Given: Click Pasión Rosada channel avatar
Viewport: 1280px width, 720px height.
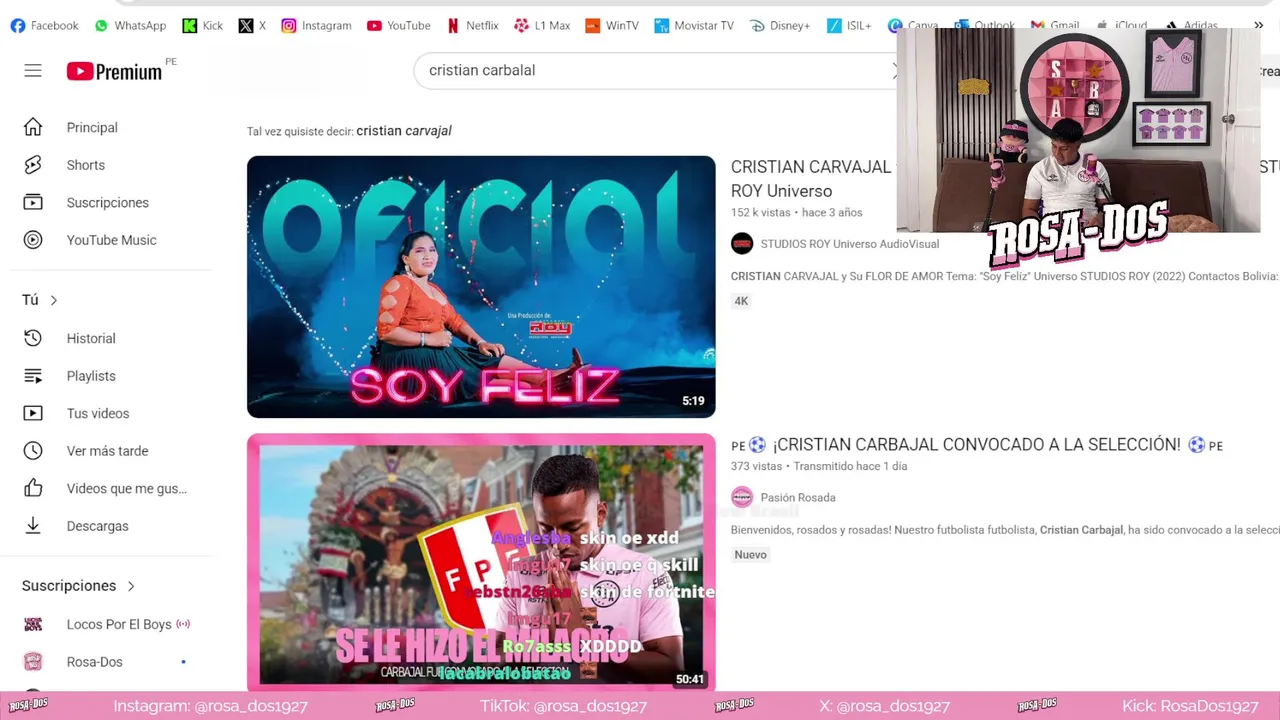Looking at the screenshot, I should tap(742, 497).
